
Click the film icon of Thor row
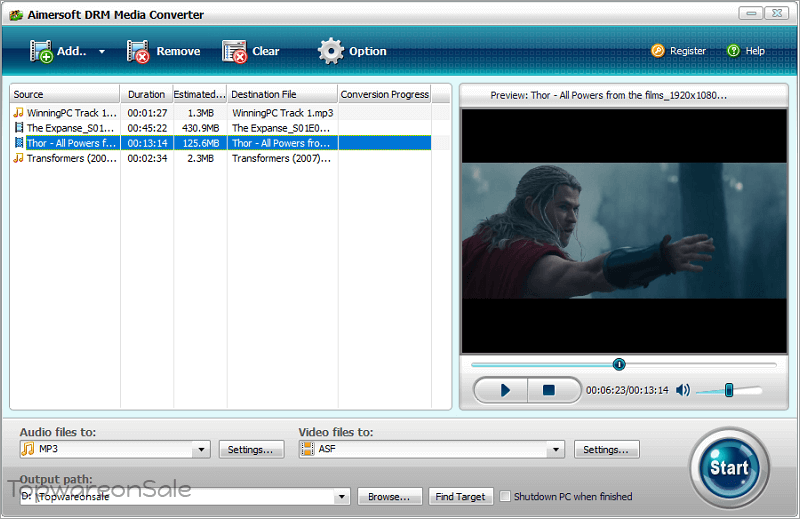(19, 143)
